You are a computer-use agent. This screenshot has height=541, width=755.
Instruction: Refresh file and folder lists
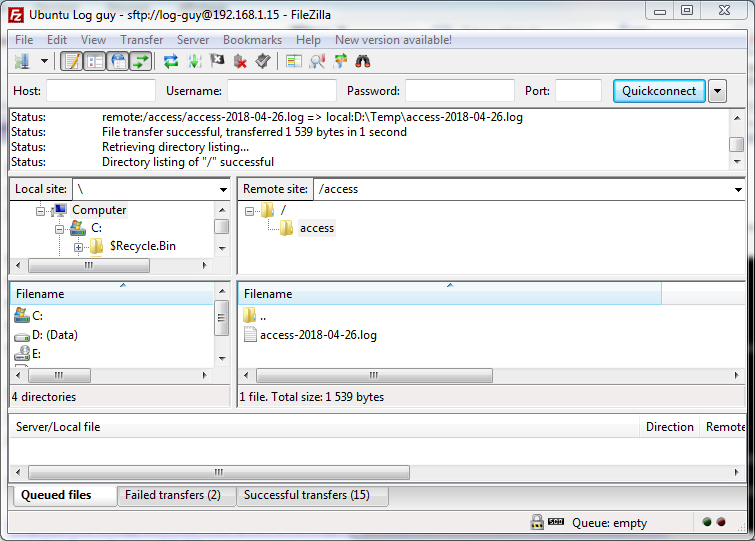[171, 62]
